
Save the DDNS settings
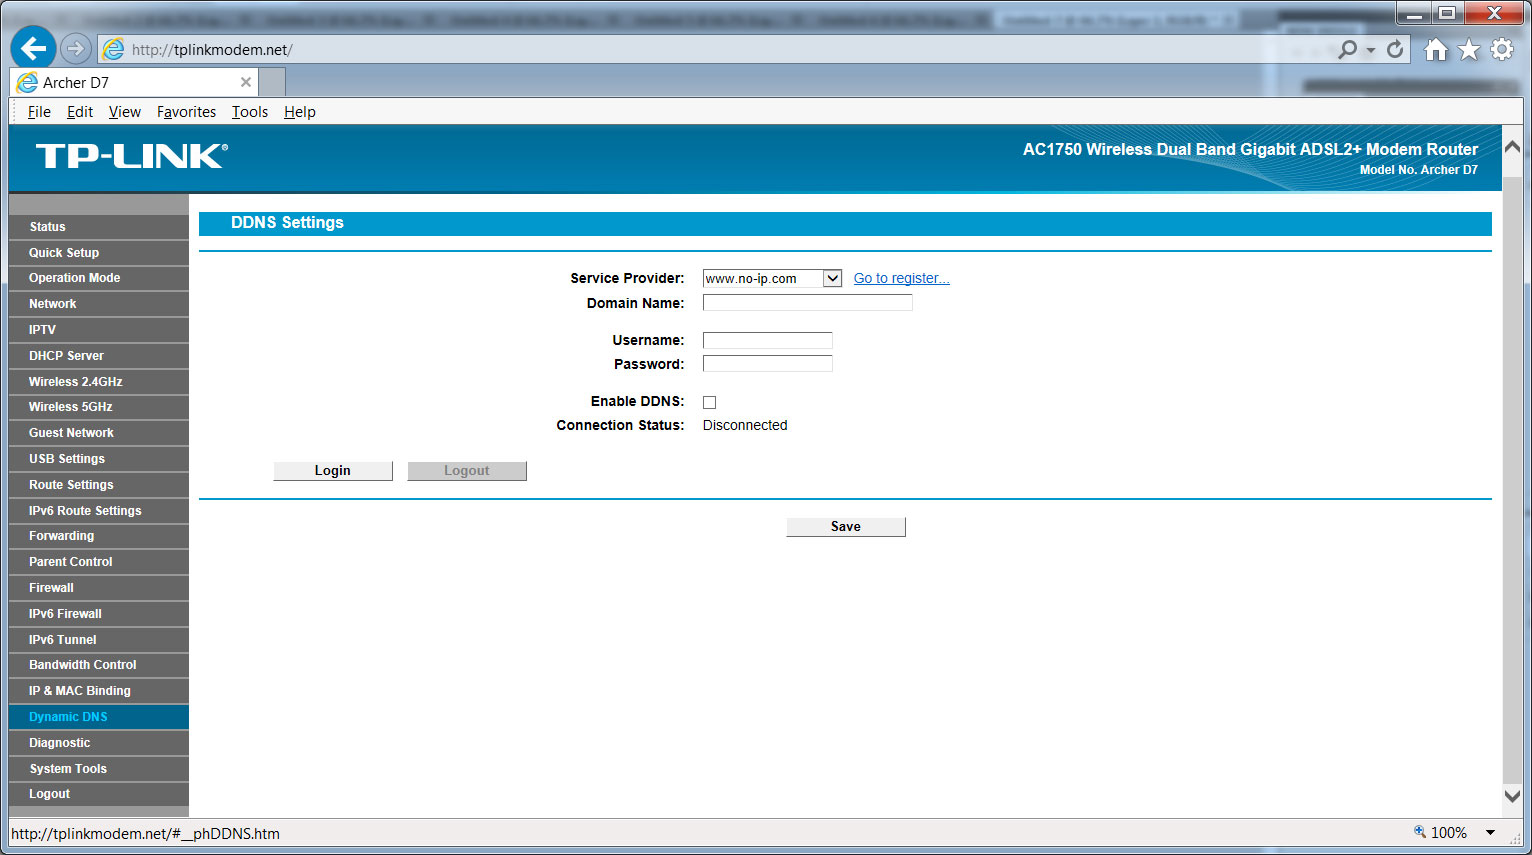pos(846,527)
